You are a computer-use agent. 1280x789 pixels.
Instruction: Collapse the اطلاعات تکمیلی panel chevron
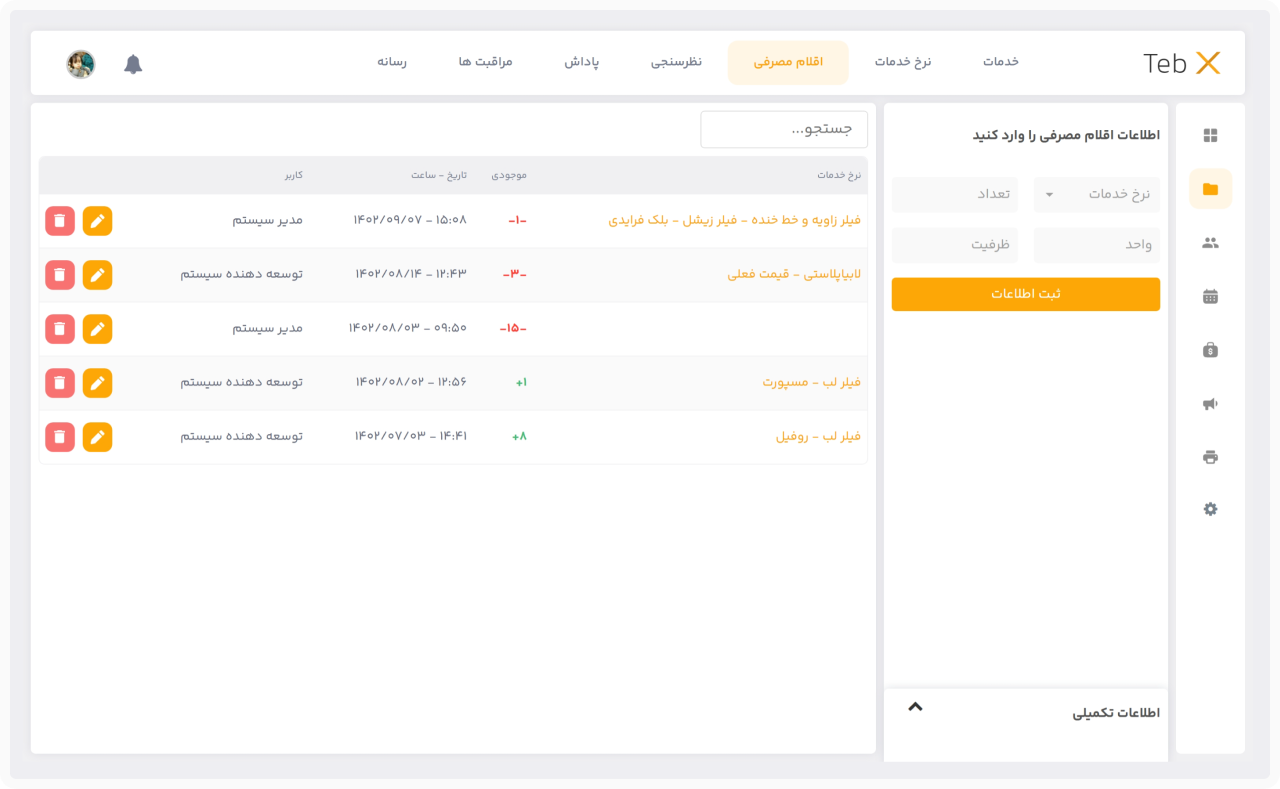click(x=915, y=707)
